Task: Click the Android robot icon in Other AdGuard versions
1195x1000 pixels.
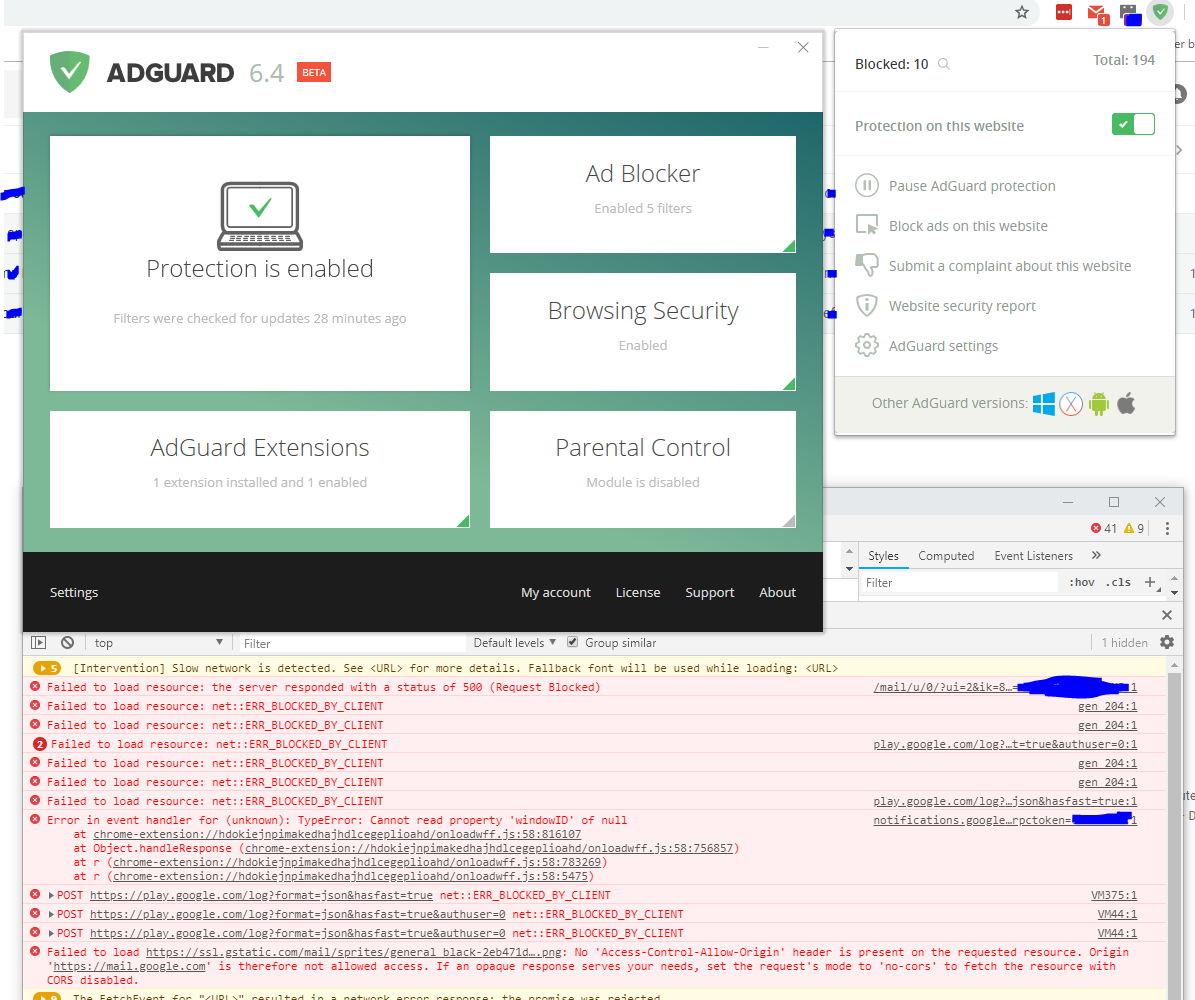Action: point(1098,403)
